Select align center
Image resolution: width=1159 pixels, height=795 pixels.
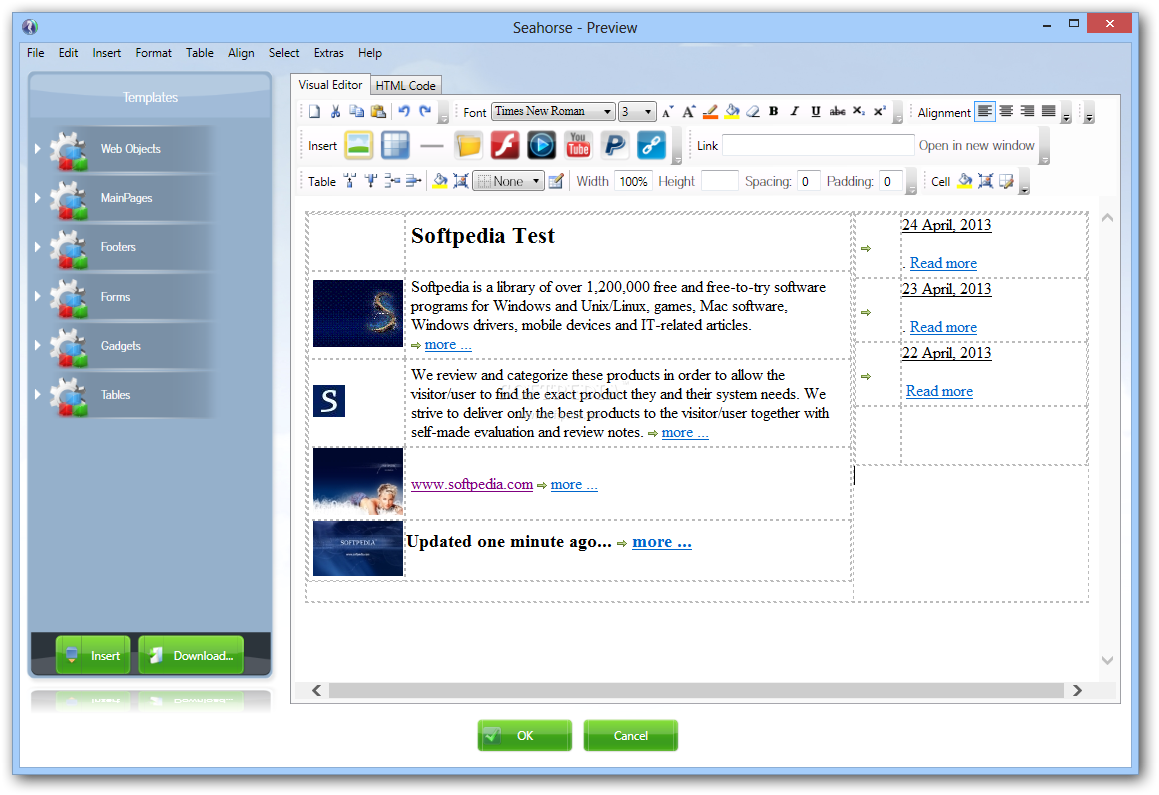pos(1007,112)
